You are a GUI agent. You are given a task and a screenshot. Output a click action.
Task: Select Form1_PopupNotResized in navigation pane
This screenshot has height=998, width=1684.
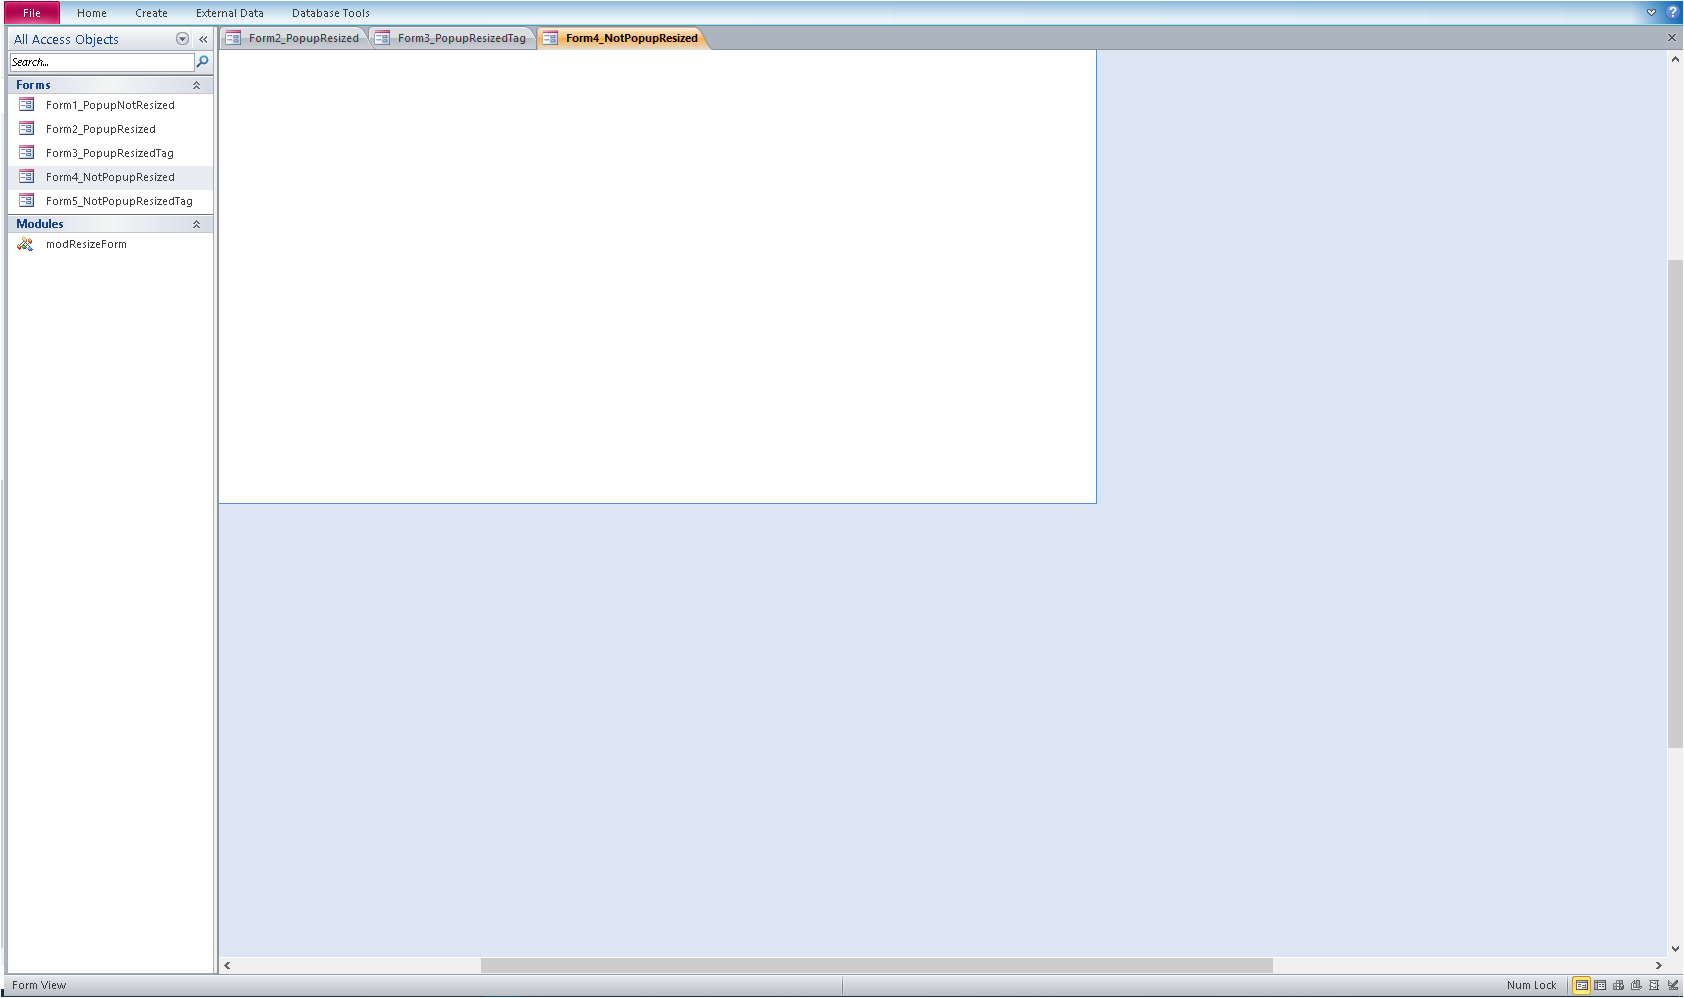[x=110, y=105]
